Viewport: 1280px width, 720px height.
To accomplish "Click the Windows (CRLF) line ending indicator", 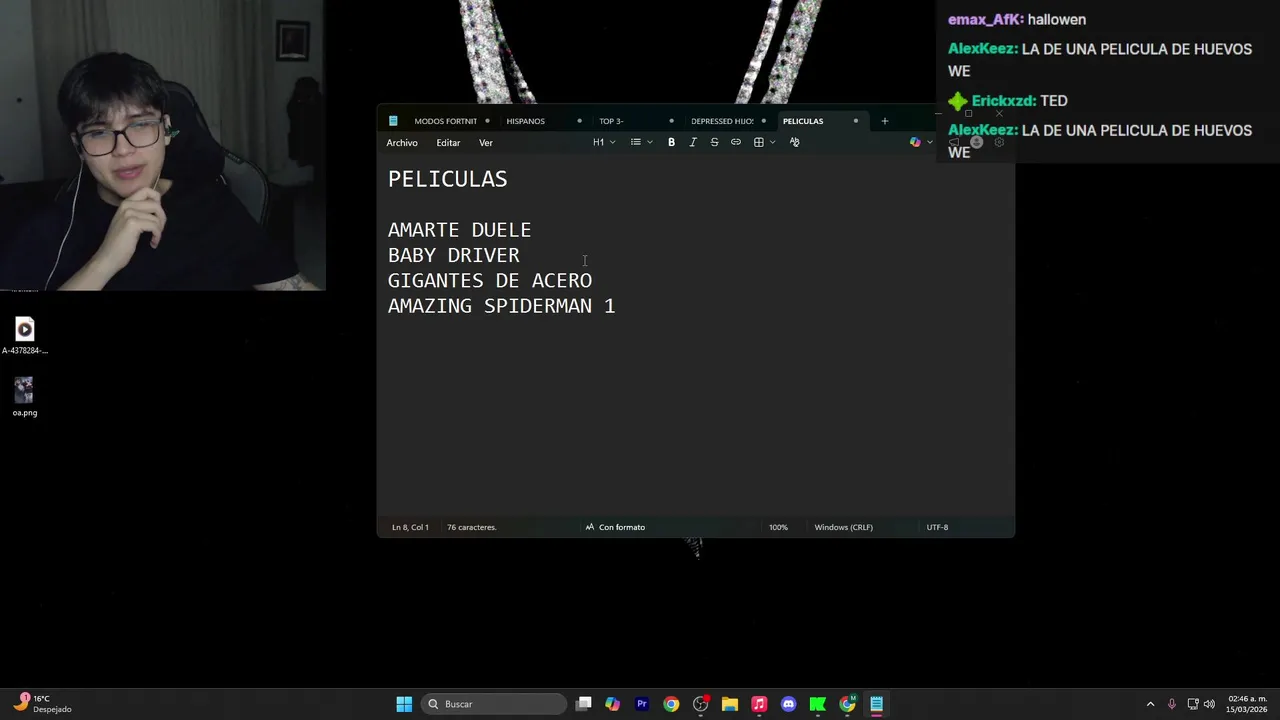I will (843, 527).
